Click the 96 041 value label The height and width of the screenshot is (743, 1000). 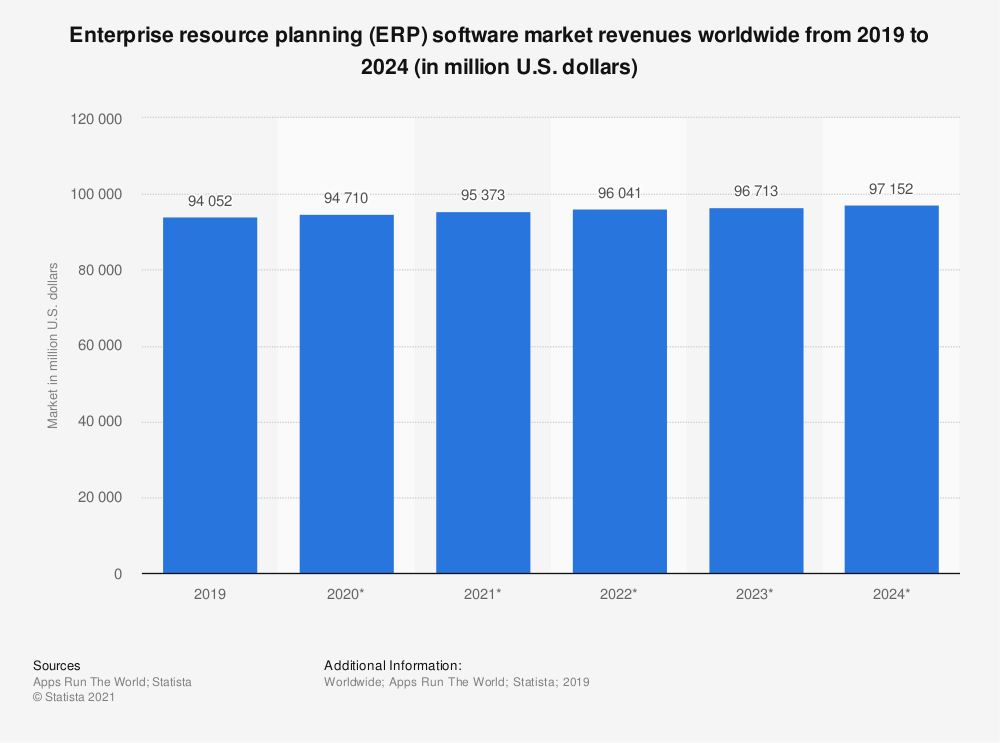(x=619, y=193)
